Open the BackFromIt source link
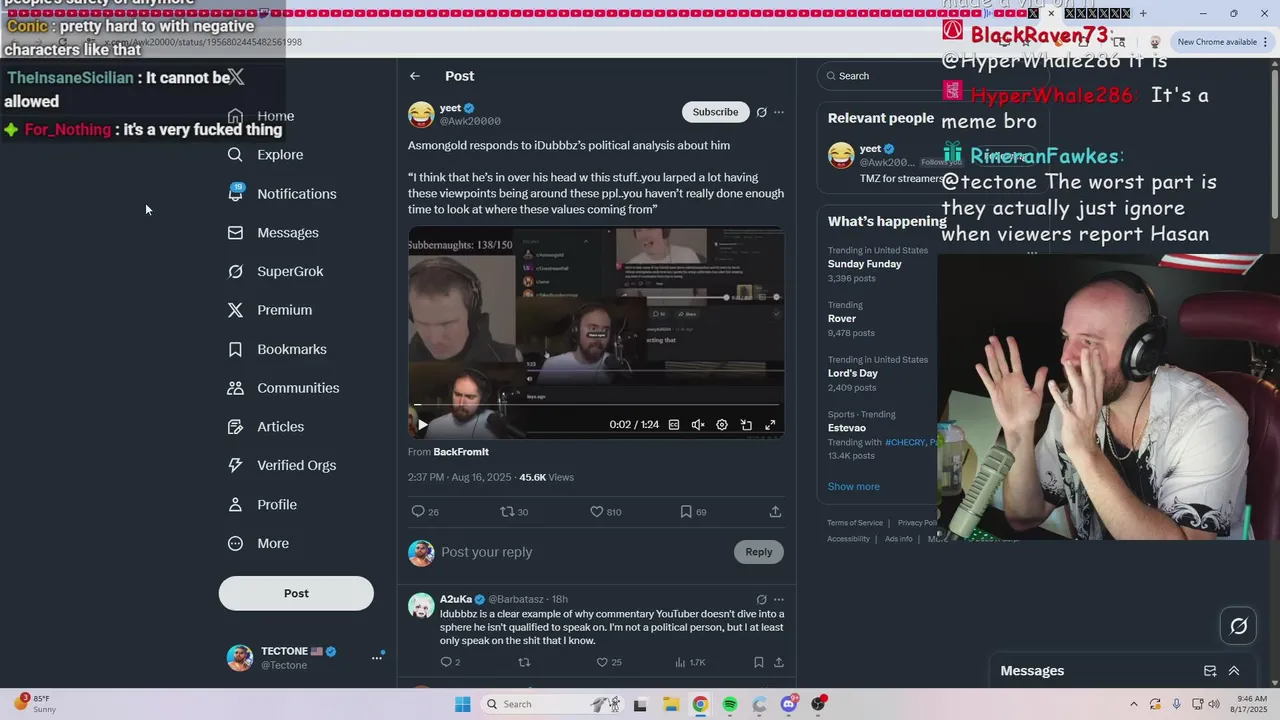The image size is (1280, 720). (461, 452)
